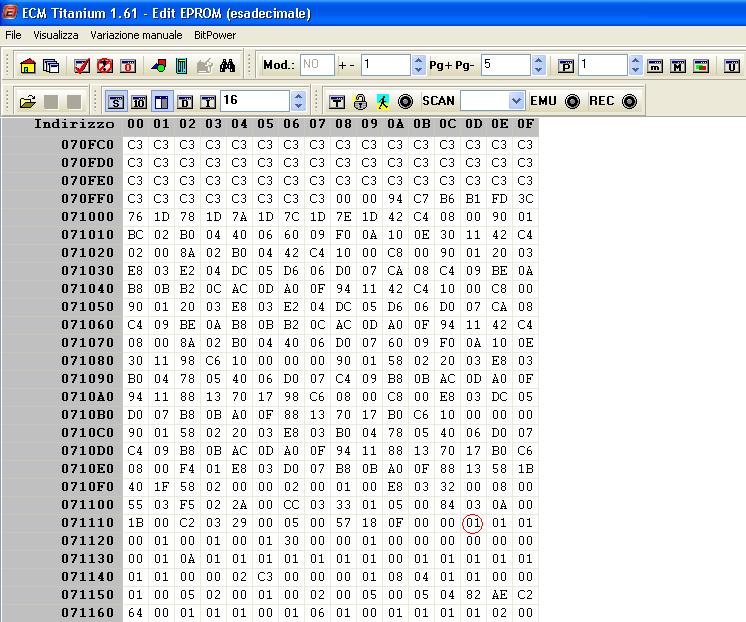Click the grayed-out edit pencil icon
Image resolution: width=746 pixels, height=622 pixels.
[x=205, y=66]
